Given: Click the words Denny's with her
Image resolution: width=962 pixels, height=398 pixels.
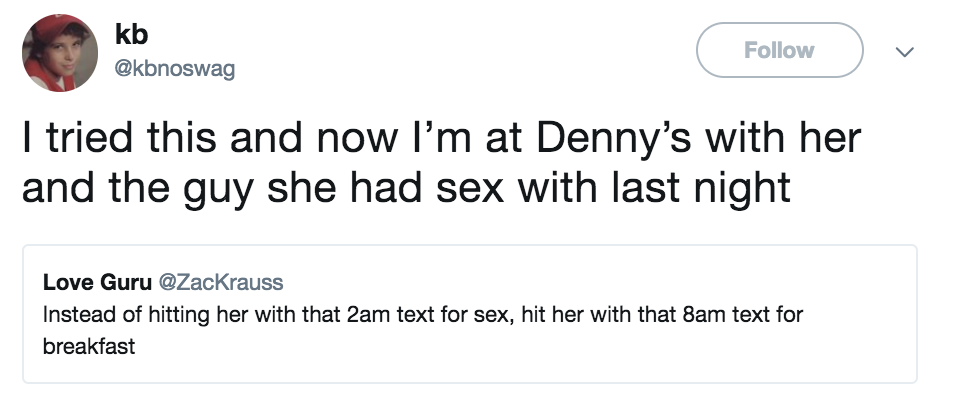Looking at the screenshot, I should [699, 140].
